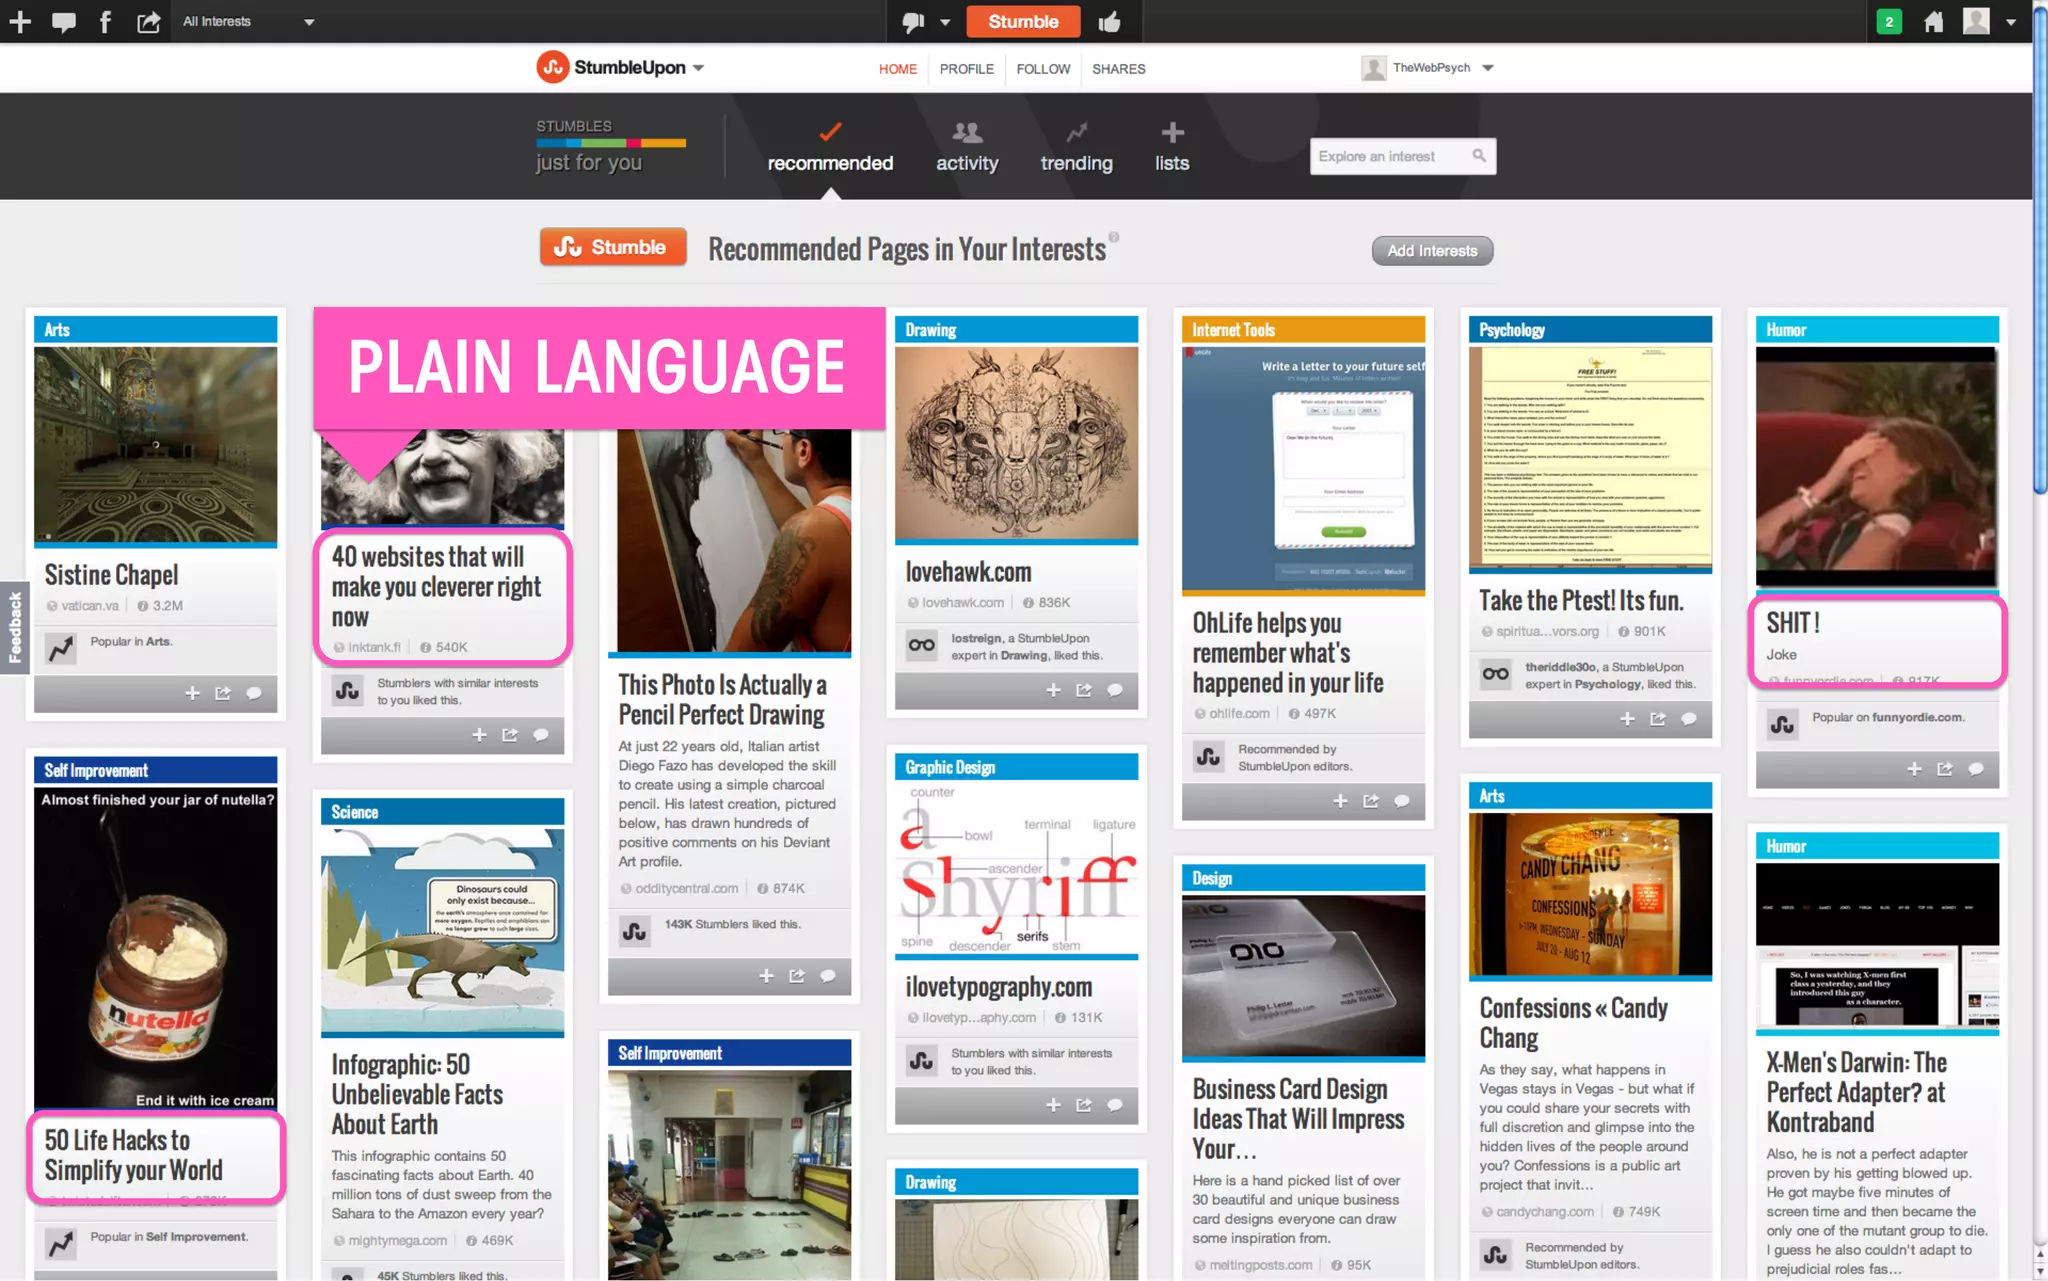Open 40 websites that will make you cleverer link

437,587
